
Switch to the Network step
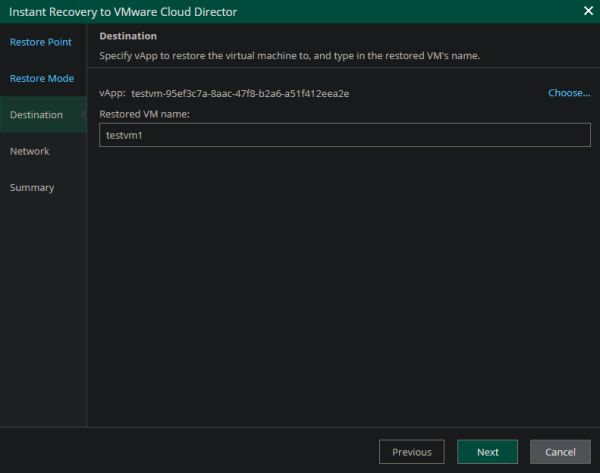29,151
